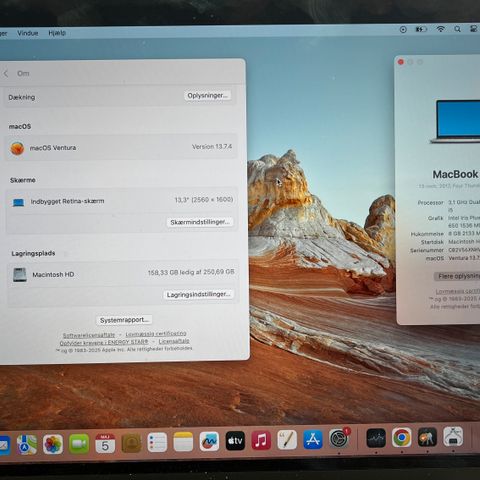Open the Softwarelicensaftale link
Image resolution: width=480 pixels, height=480 pixels.
pos(89,335)
